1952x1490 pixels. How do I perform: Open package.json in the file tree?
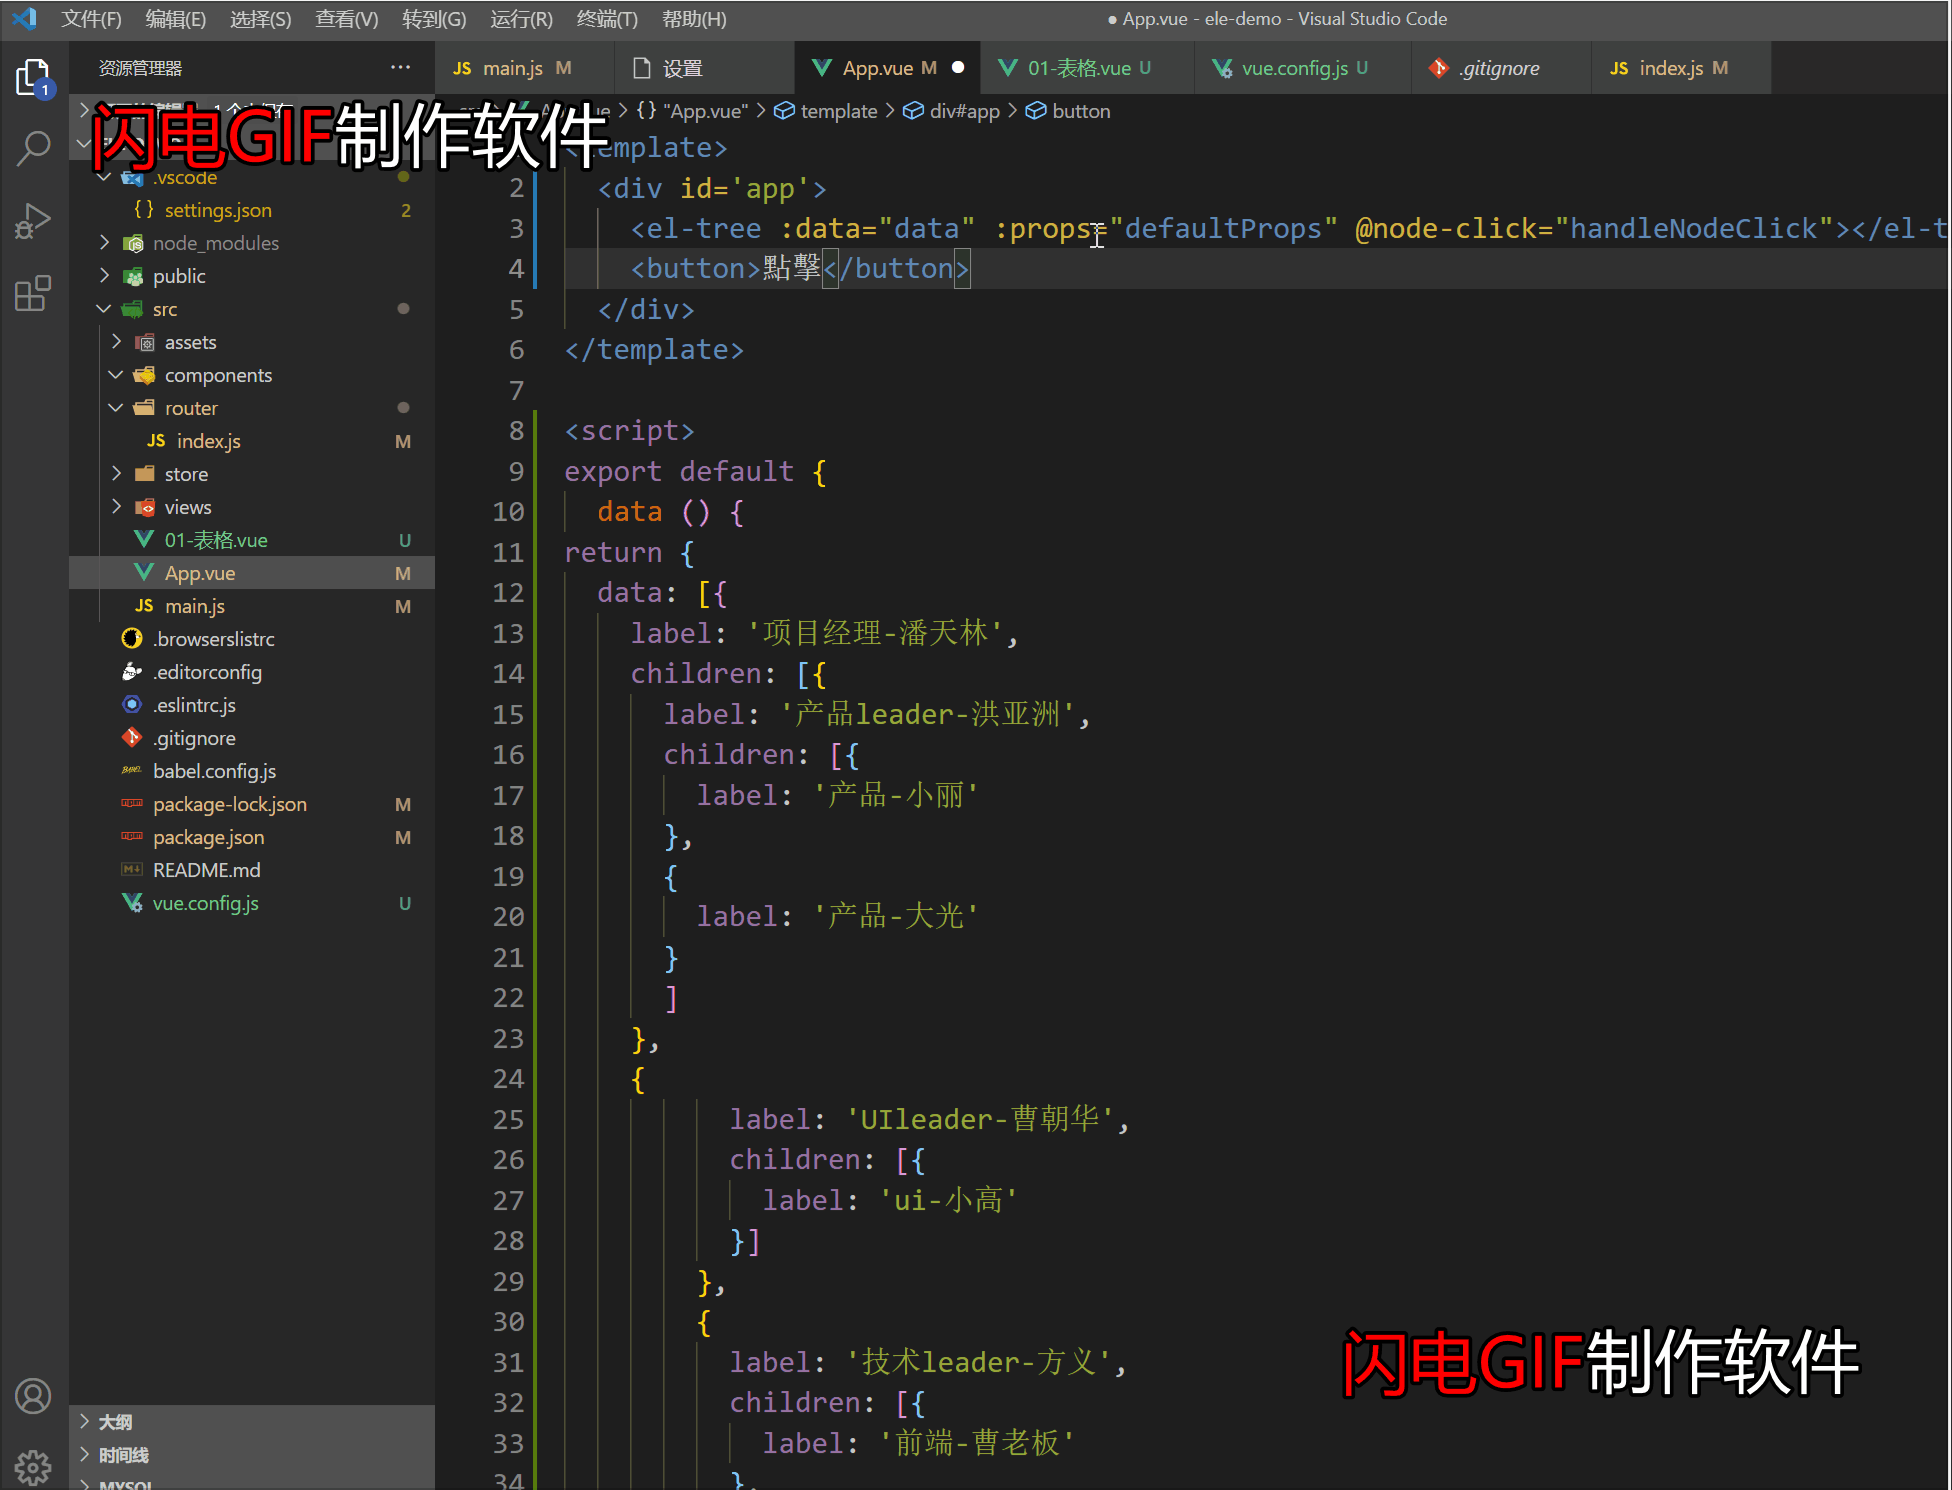click(x=208, y=837)
